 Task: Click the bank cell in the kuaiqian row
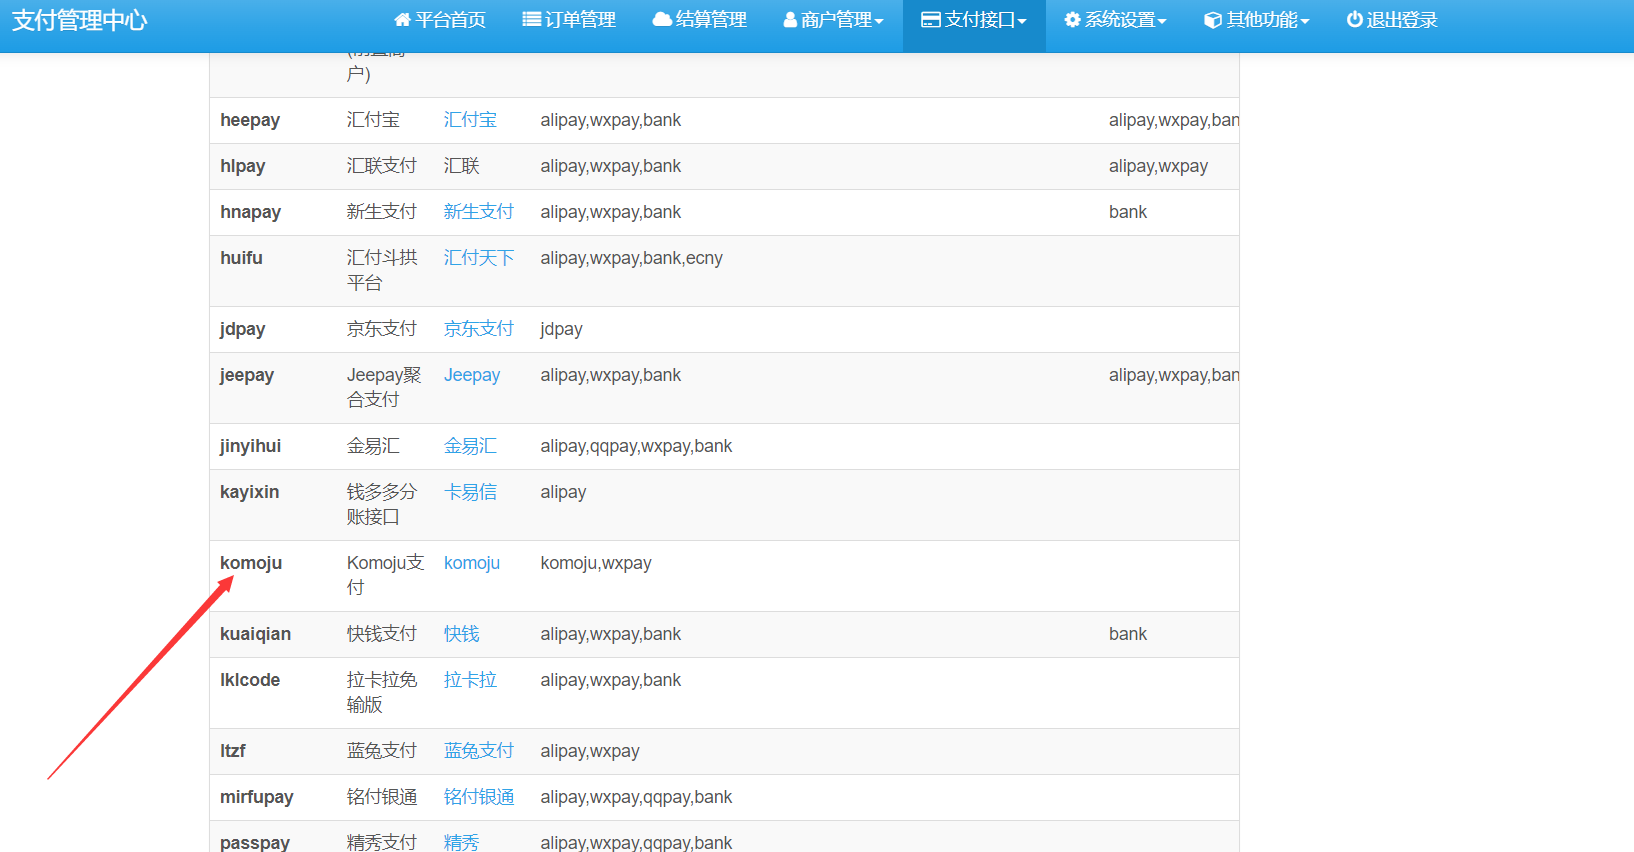1128,634
